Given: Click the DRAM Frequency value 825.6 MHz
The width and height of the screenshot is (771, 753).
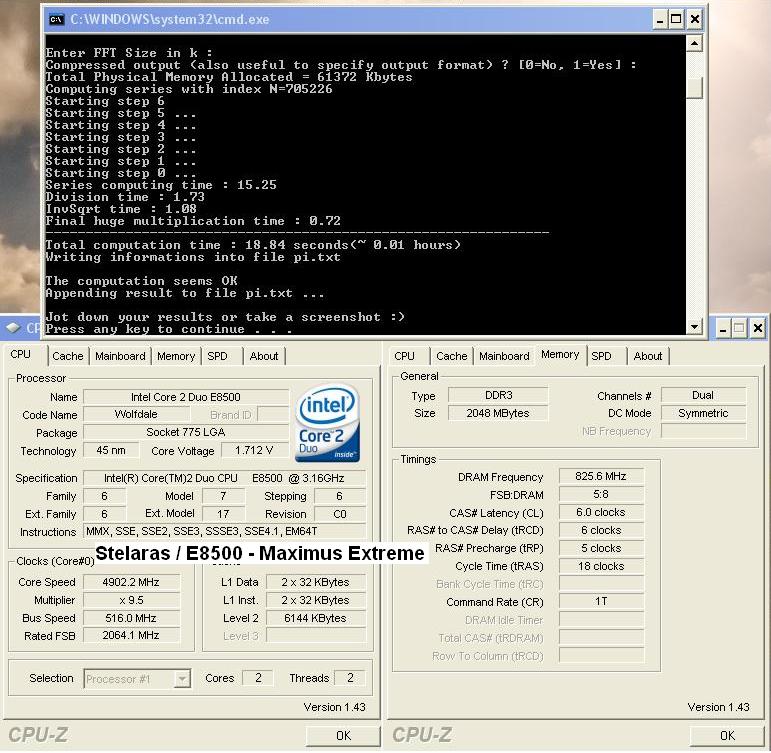Looking at the screenshot, I should pyautogui.click(x=601, y=477).
